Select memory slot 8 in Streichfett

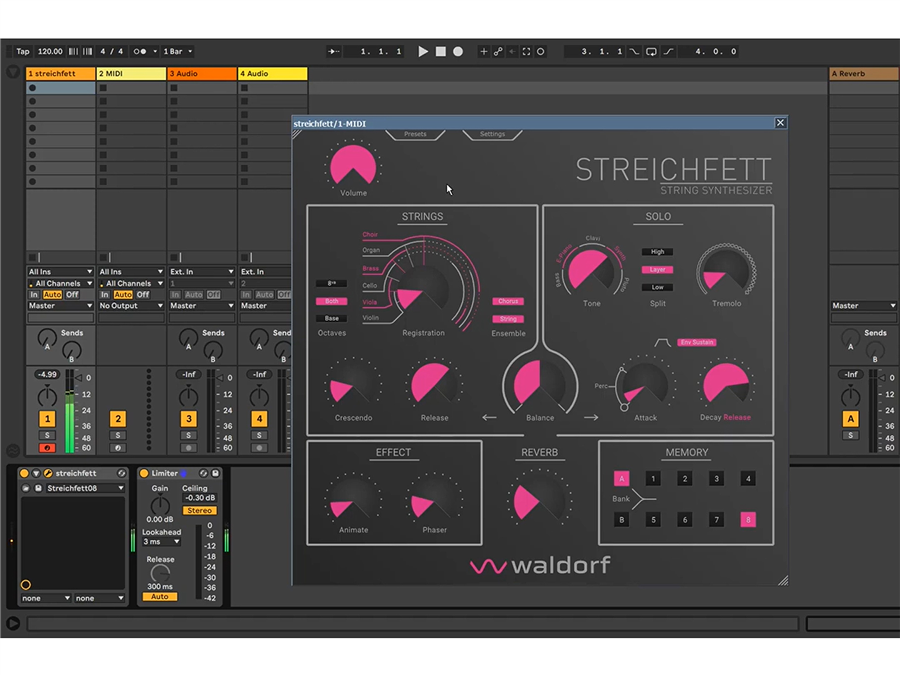[747, 519]
